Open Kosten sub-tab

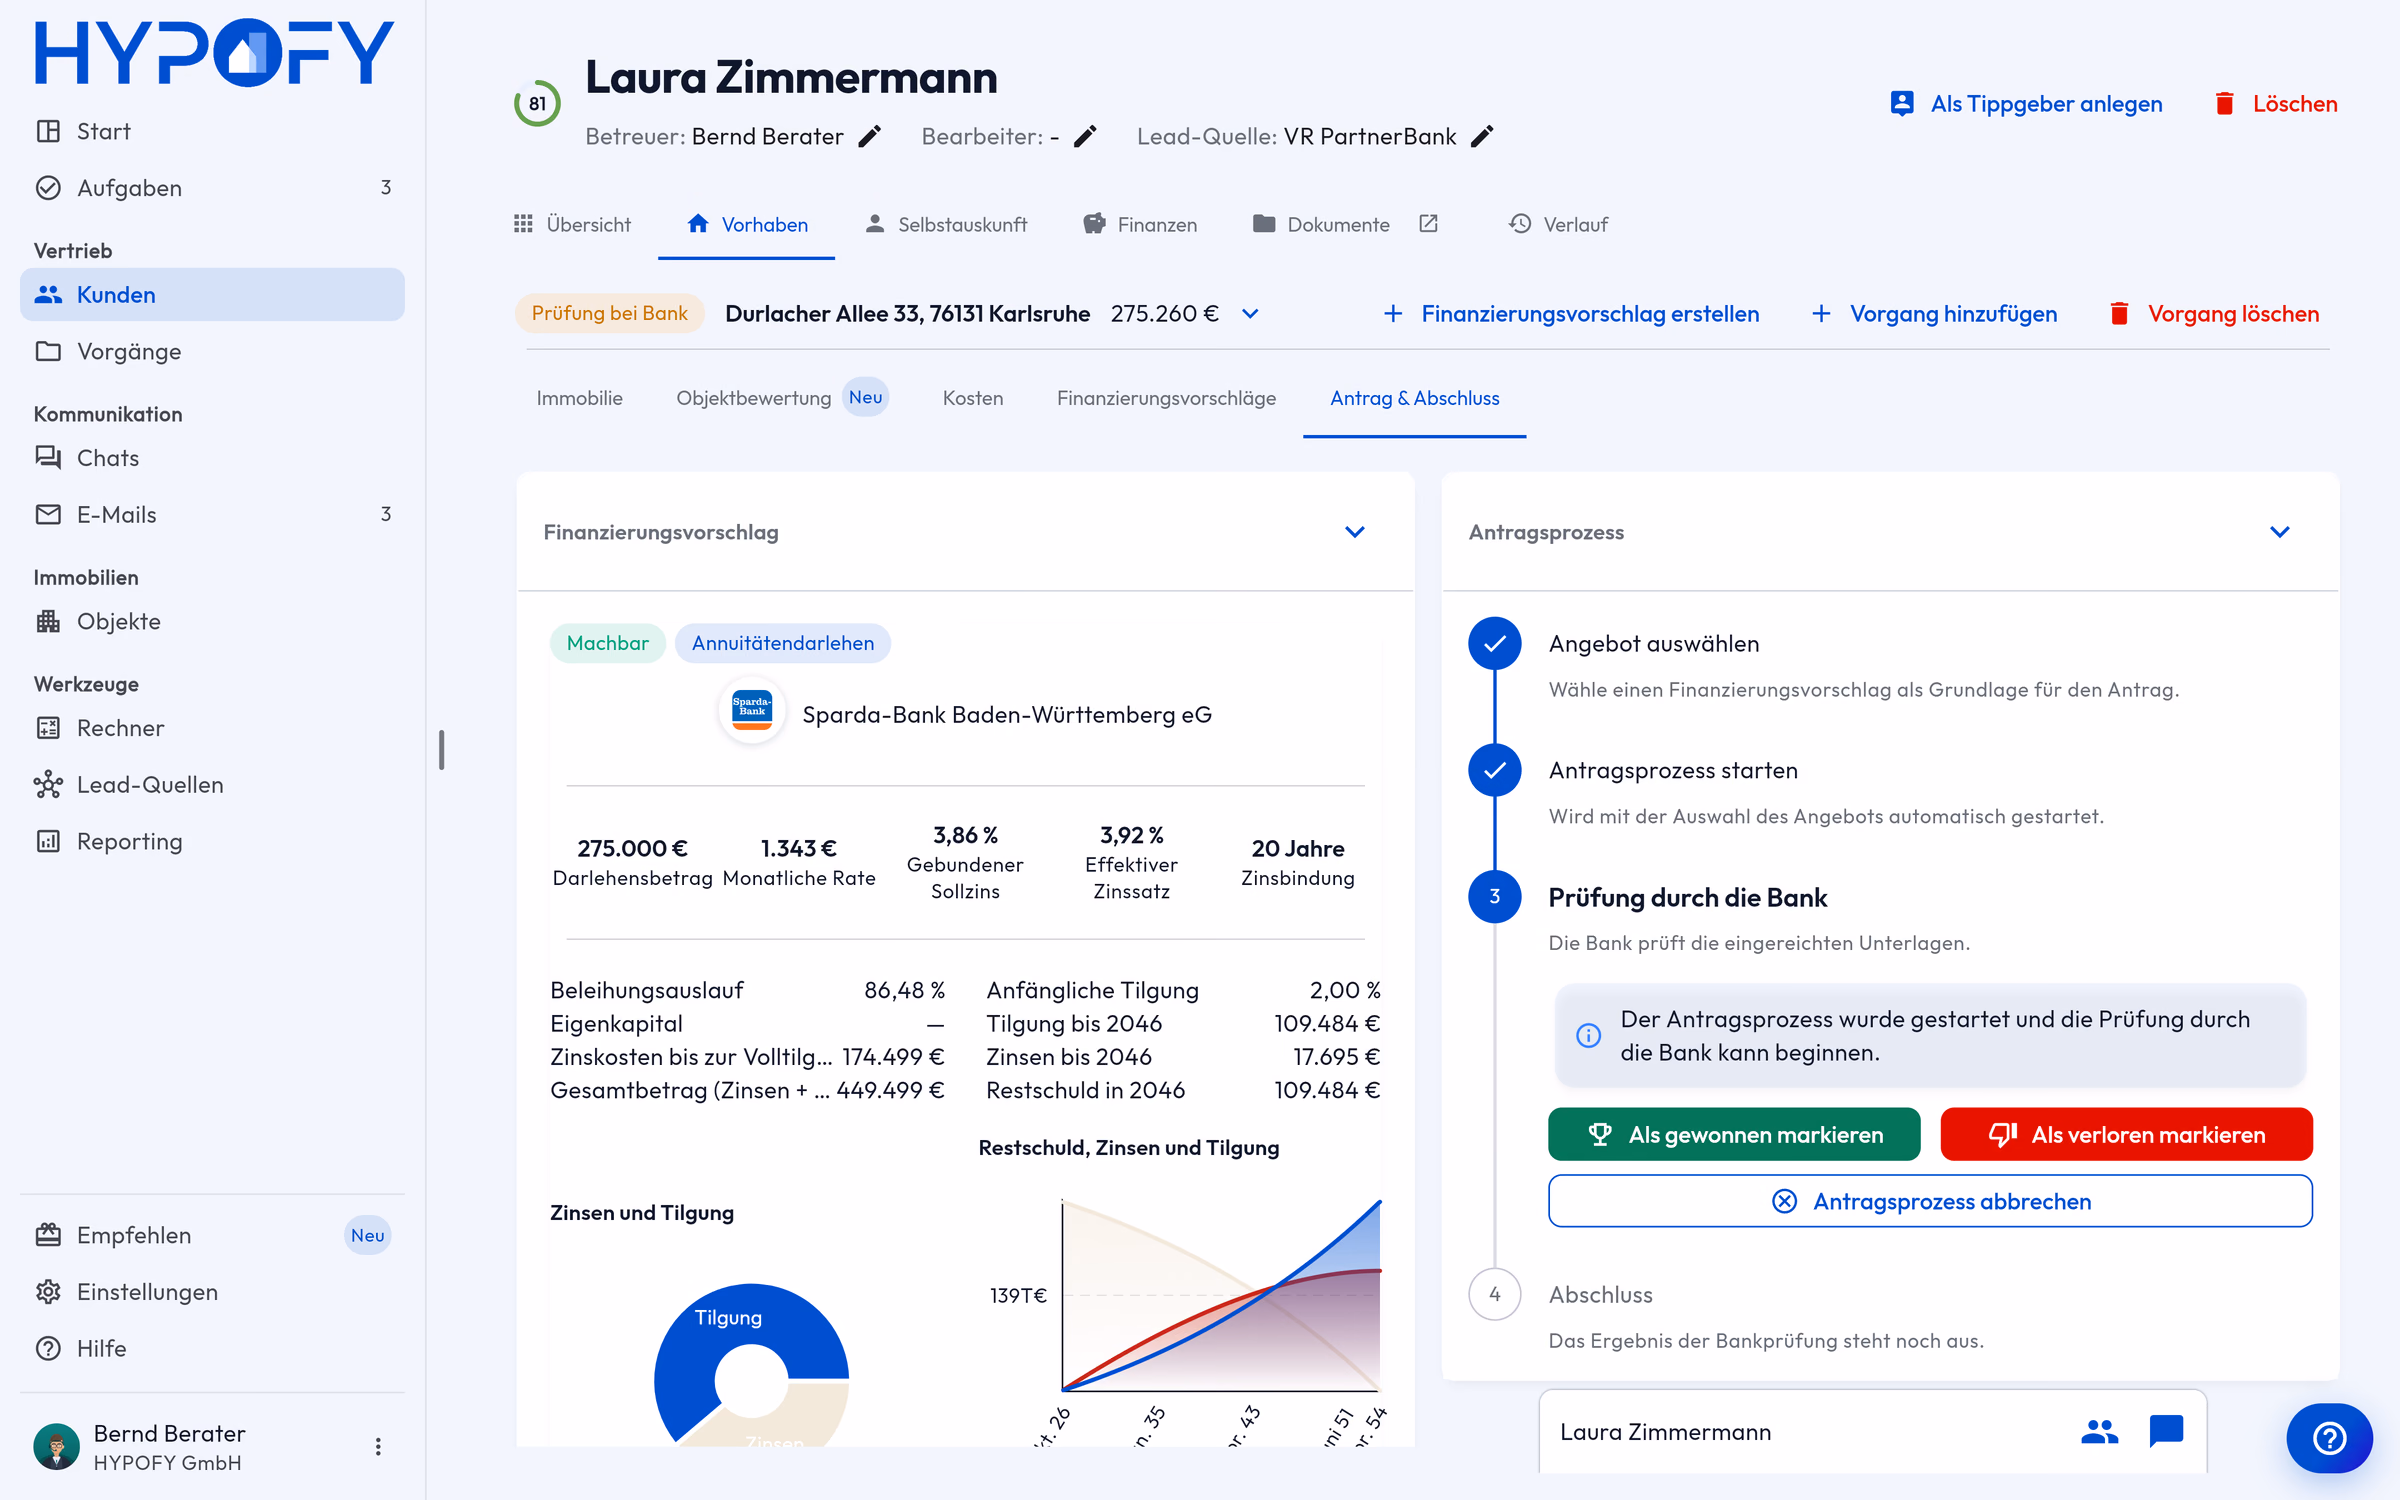[972, 398]
